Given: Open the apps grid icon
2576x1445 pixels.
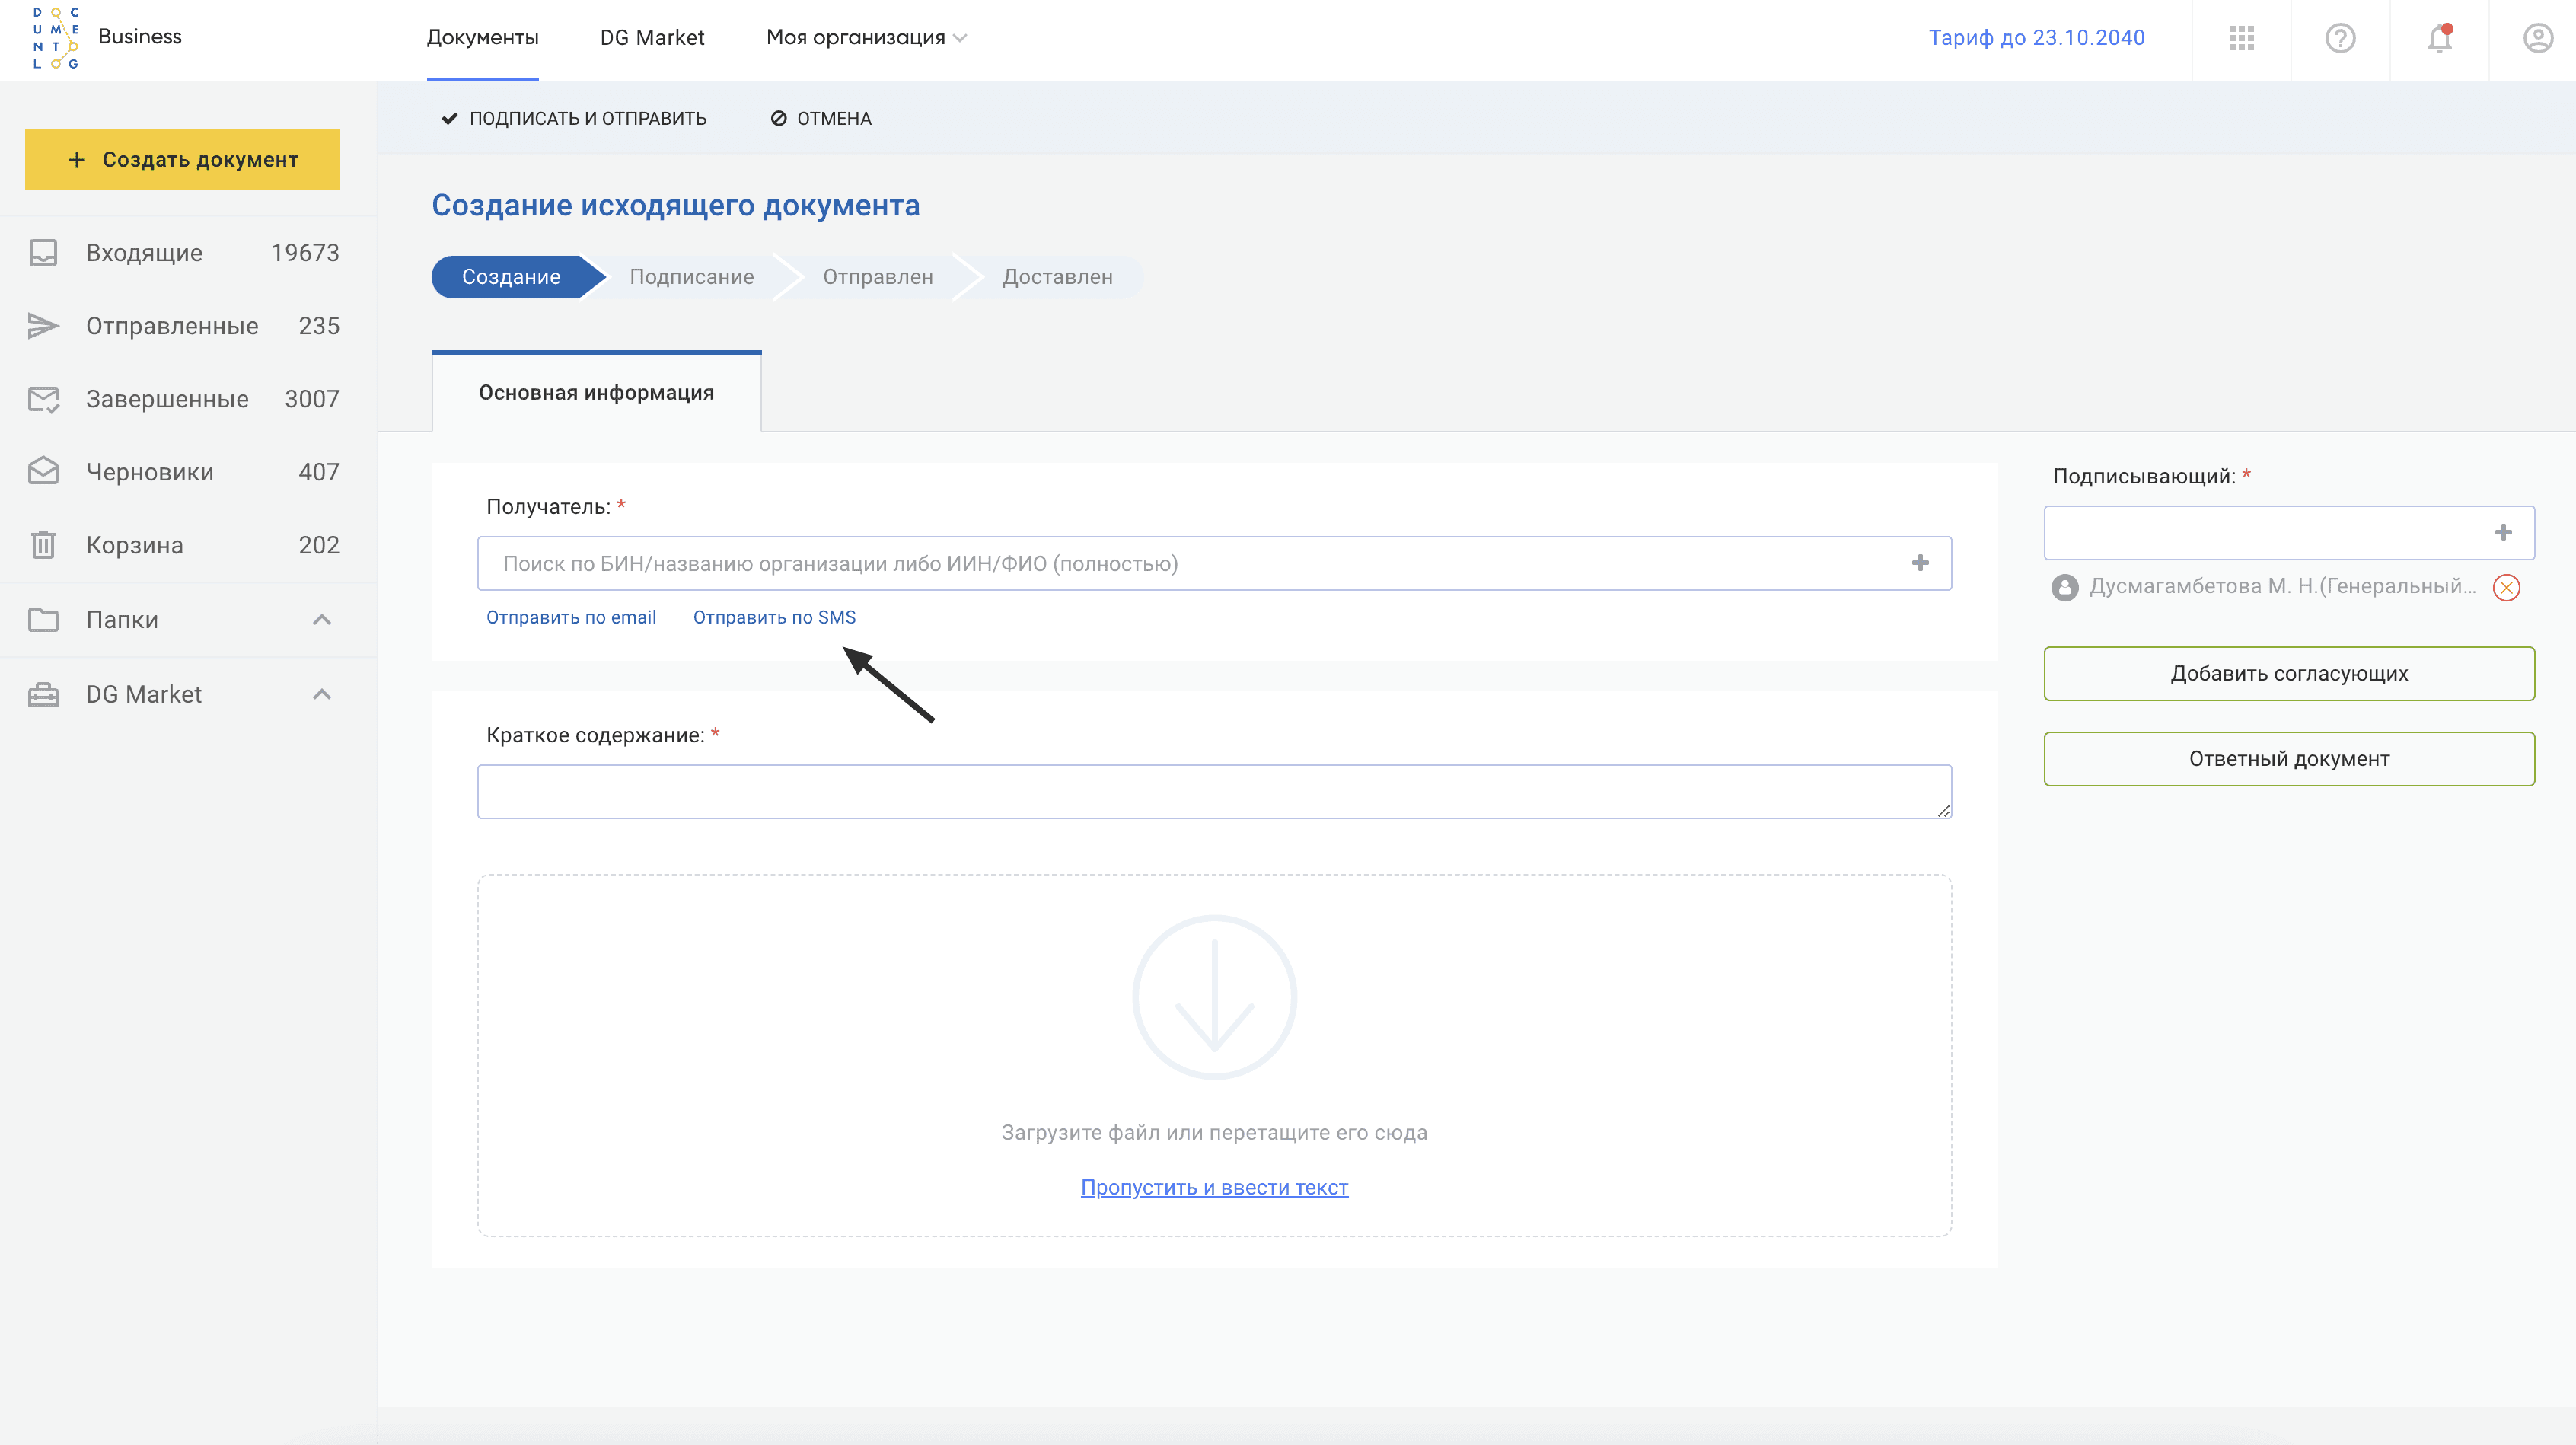Looking at the screenshot, I should point(2241,38).
